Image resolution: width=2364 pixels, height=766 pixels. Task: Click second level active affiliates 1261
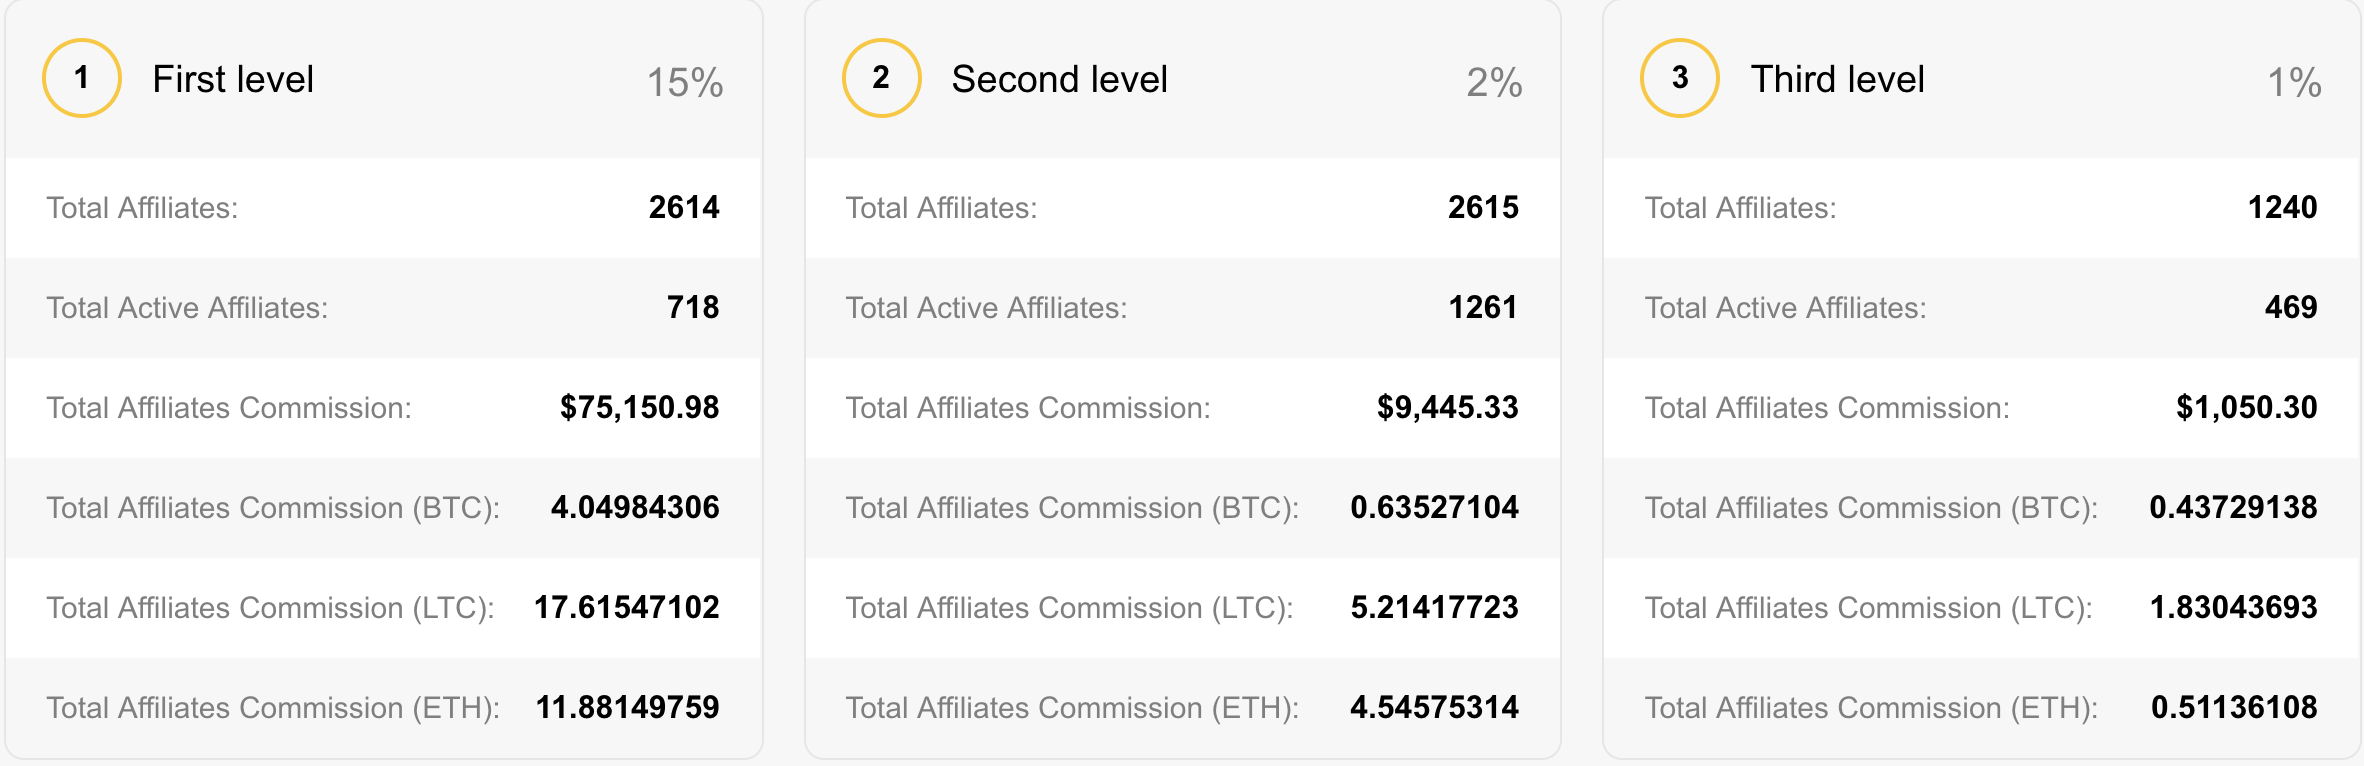1483,307
